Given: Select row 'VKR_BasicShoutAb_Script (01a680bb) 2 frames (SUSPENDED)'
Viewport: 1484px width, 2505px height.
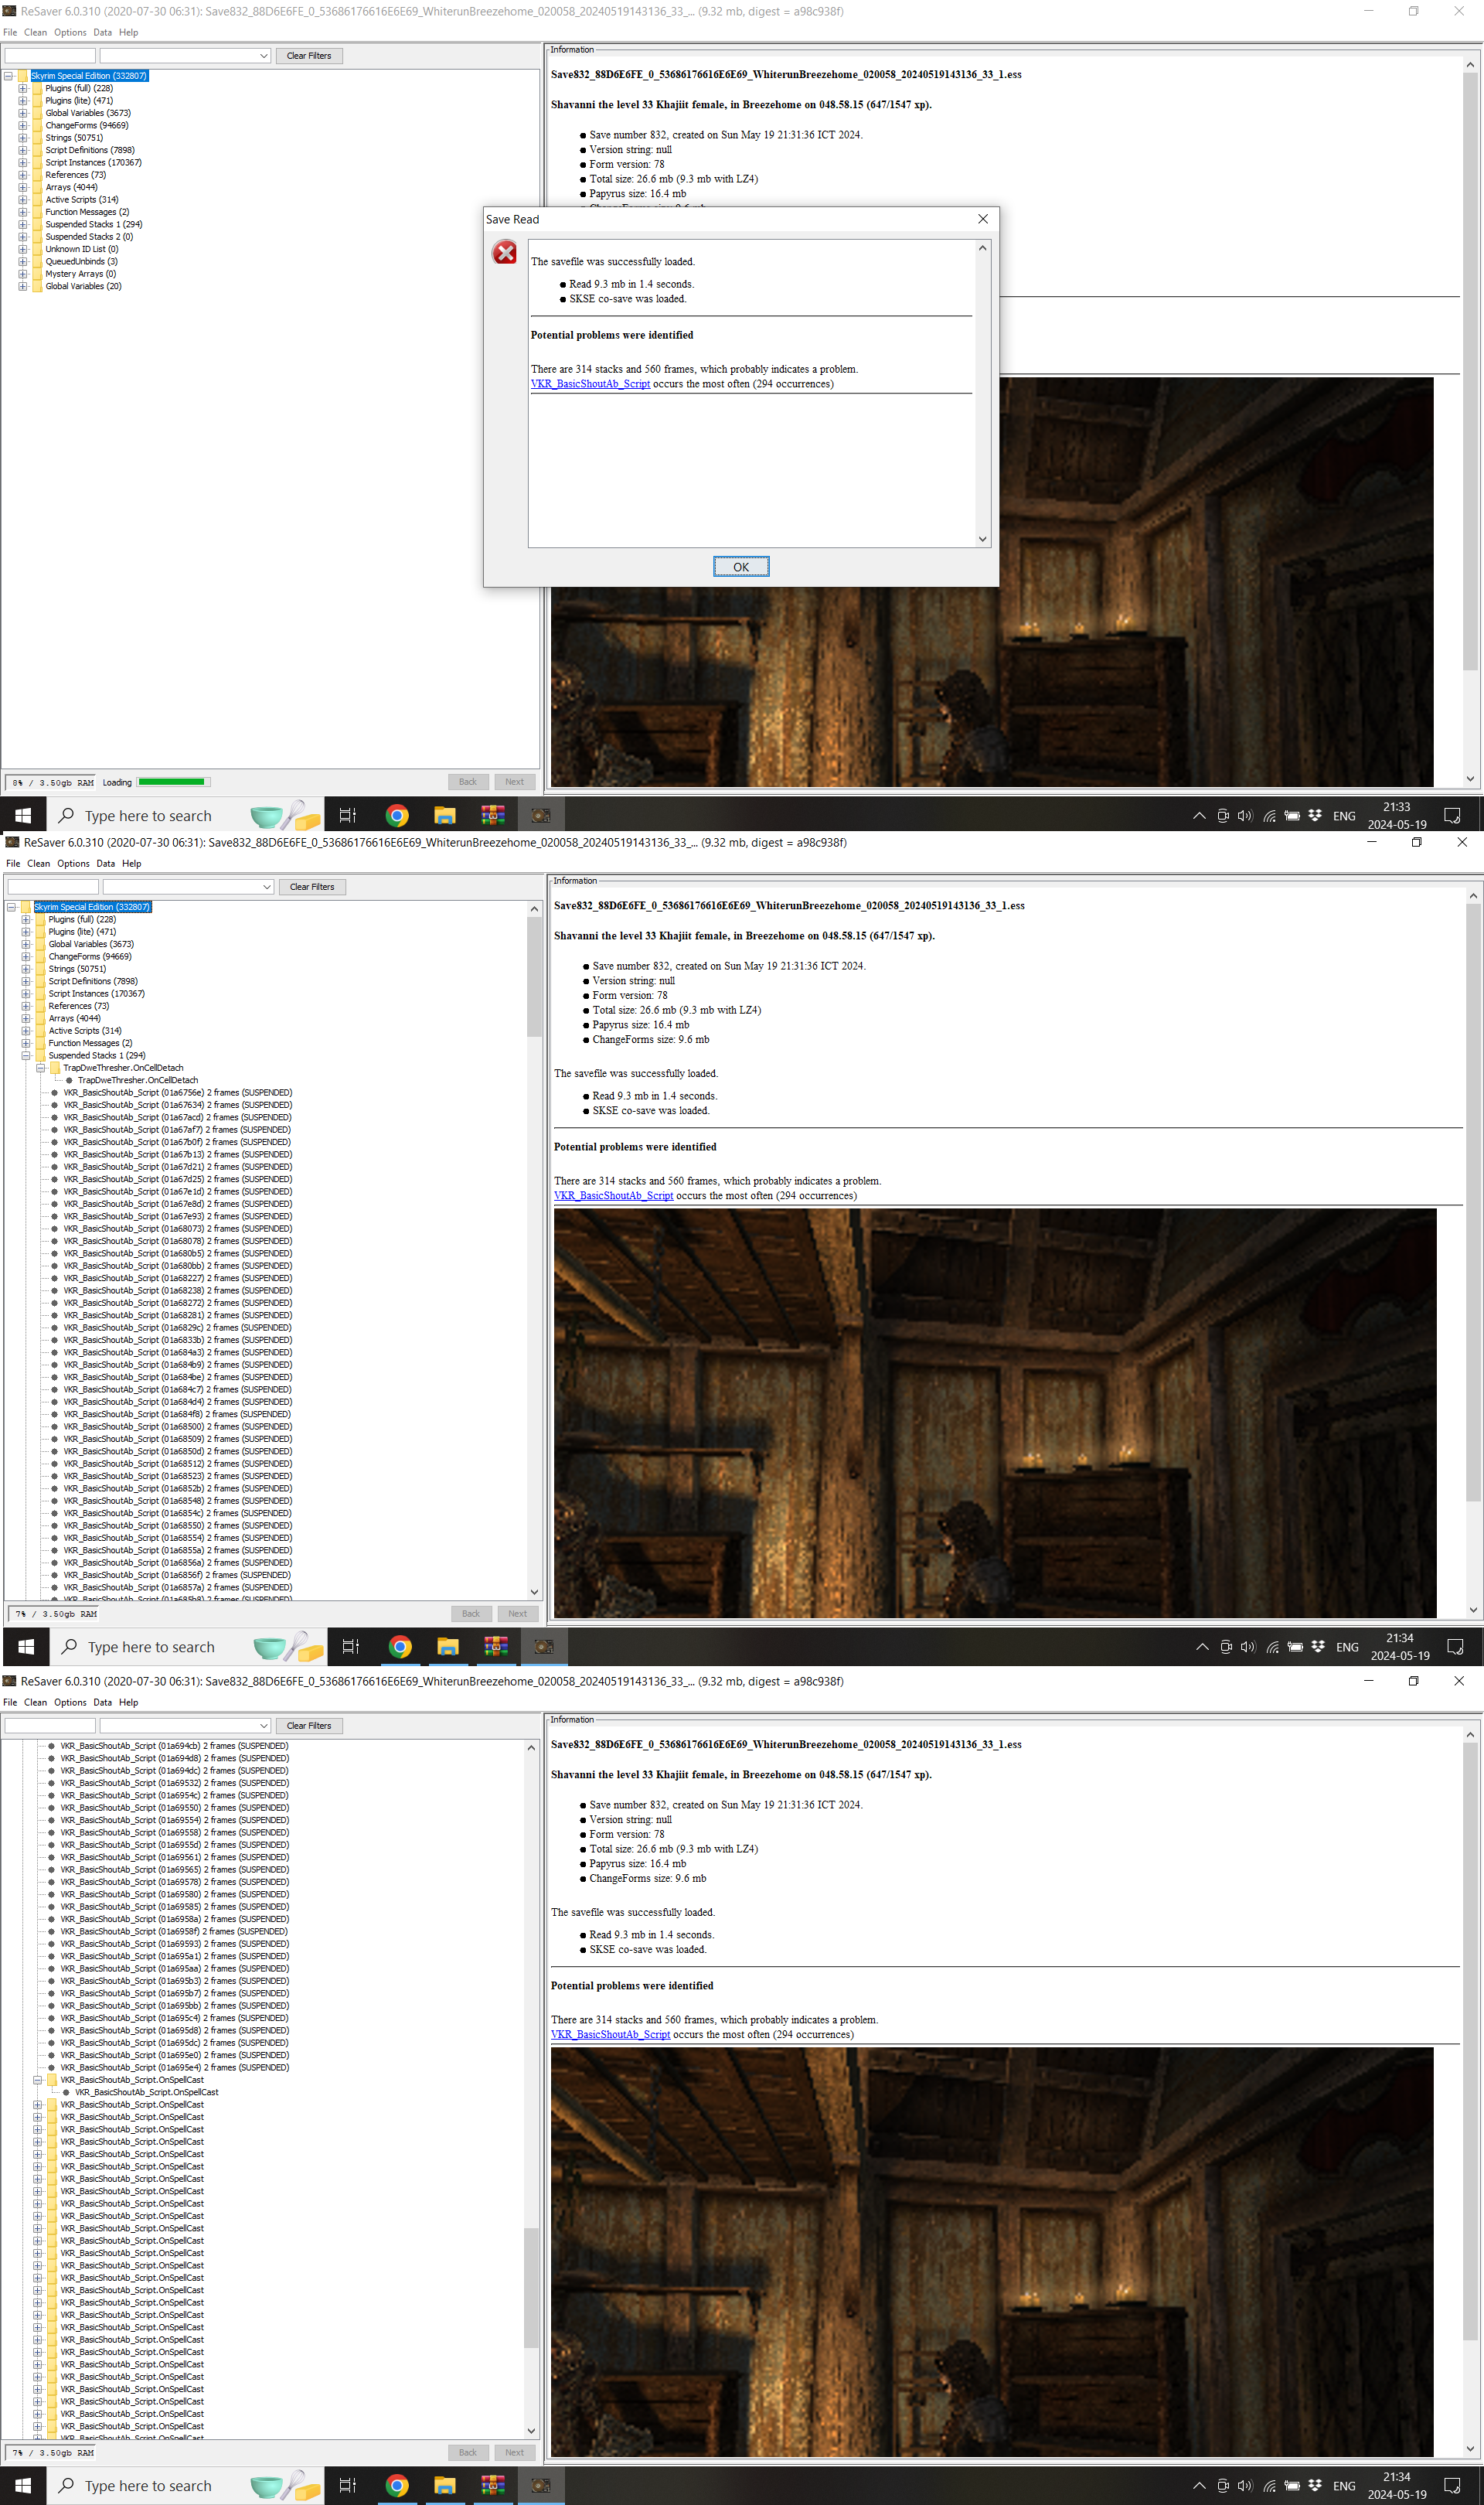Looking at the screenshot, I should [x=178, y=1266].
